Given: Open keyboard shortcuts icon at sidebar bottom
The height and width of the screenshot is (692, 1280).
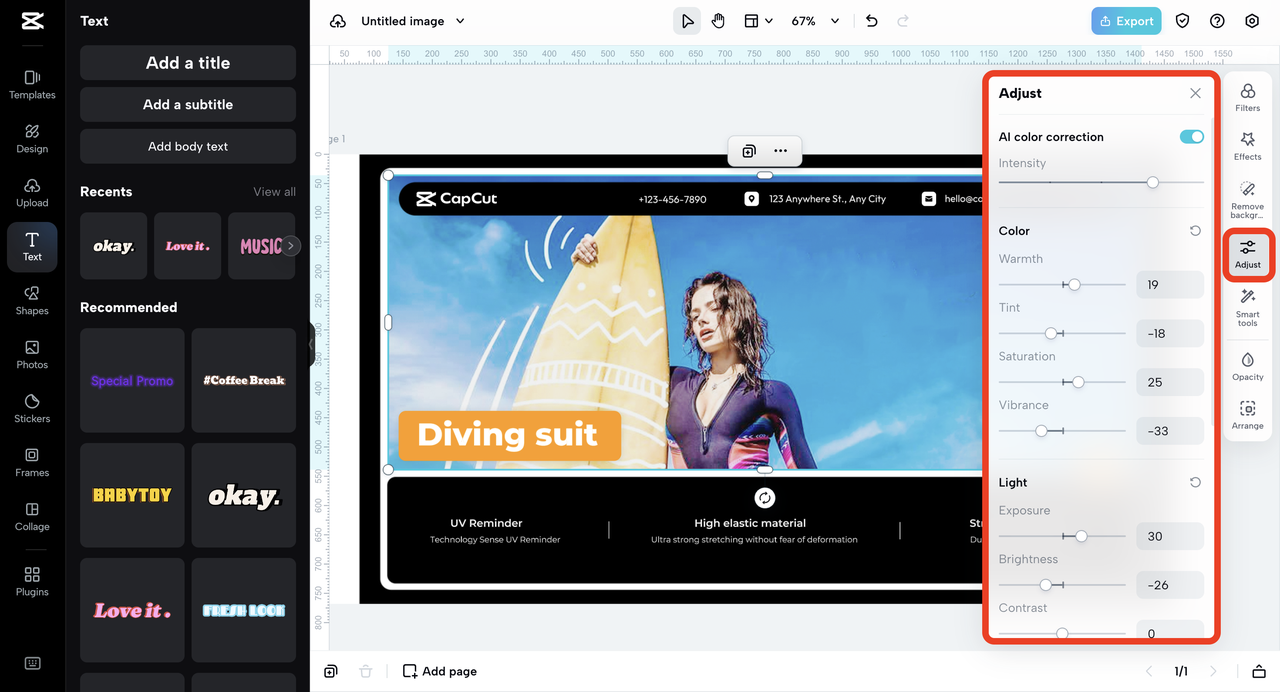Looking at the screenshot, I should click(x=32, y=663).
